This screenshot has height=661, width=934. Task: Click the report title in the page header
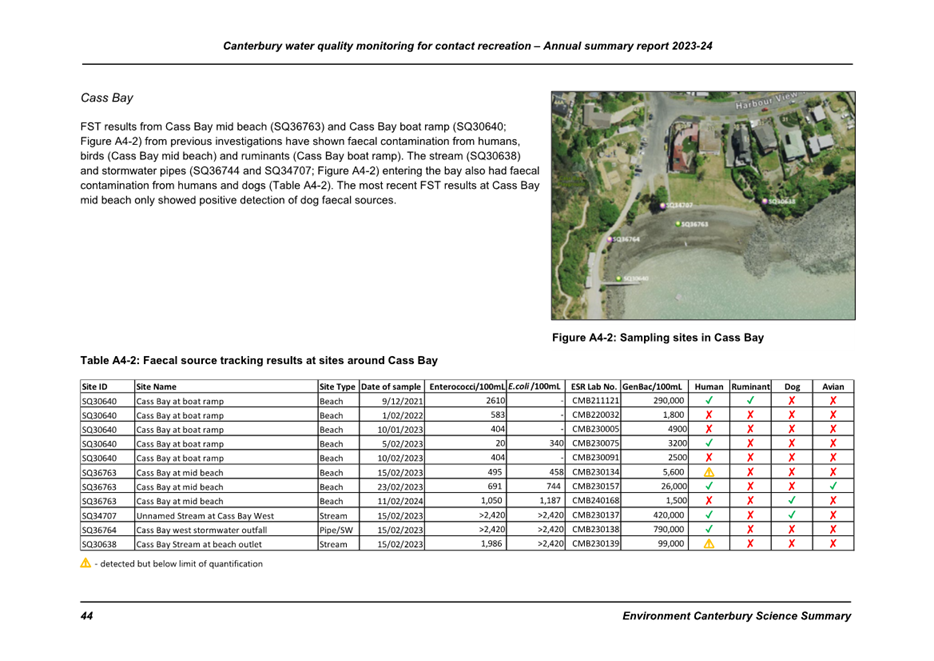[468, 46]
